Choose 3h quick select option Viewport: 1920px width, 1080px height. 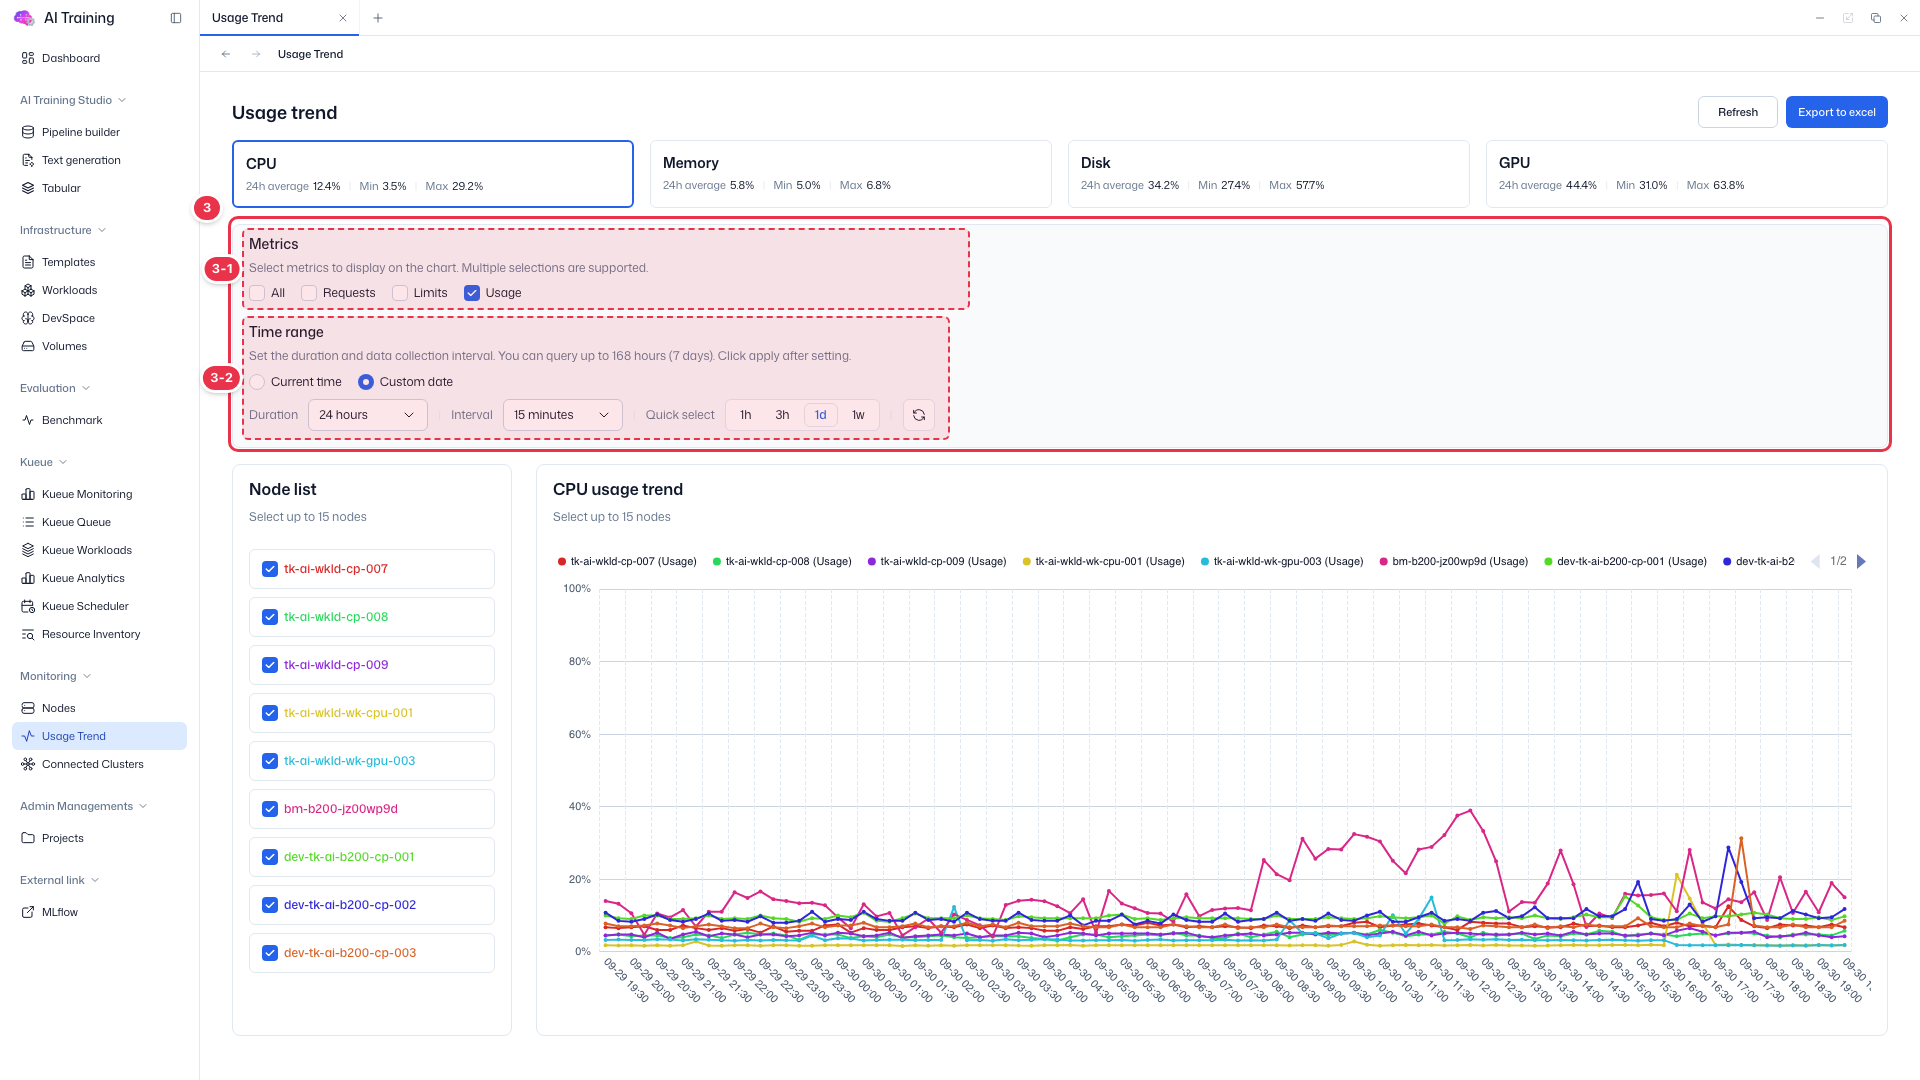tap(782, 415)
